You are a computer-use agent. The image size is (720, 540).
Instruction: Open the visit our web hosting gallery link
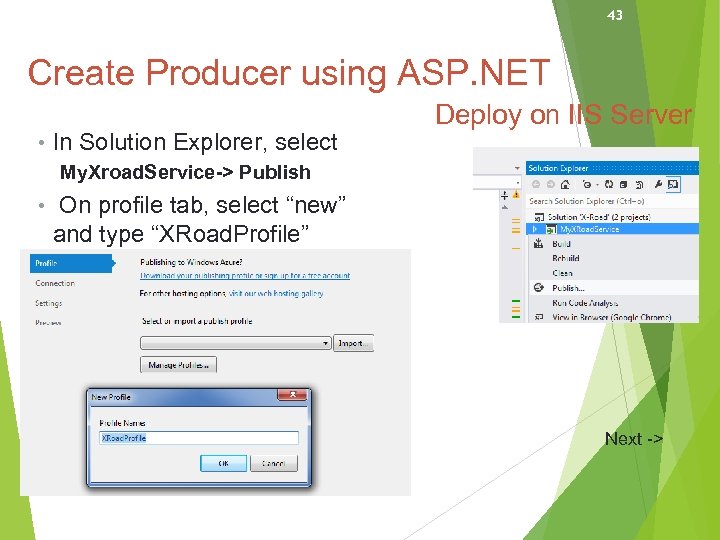point(276,293)
